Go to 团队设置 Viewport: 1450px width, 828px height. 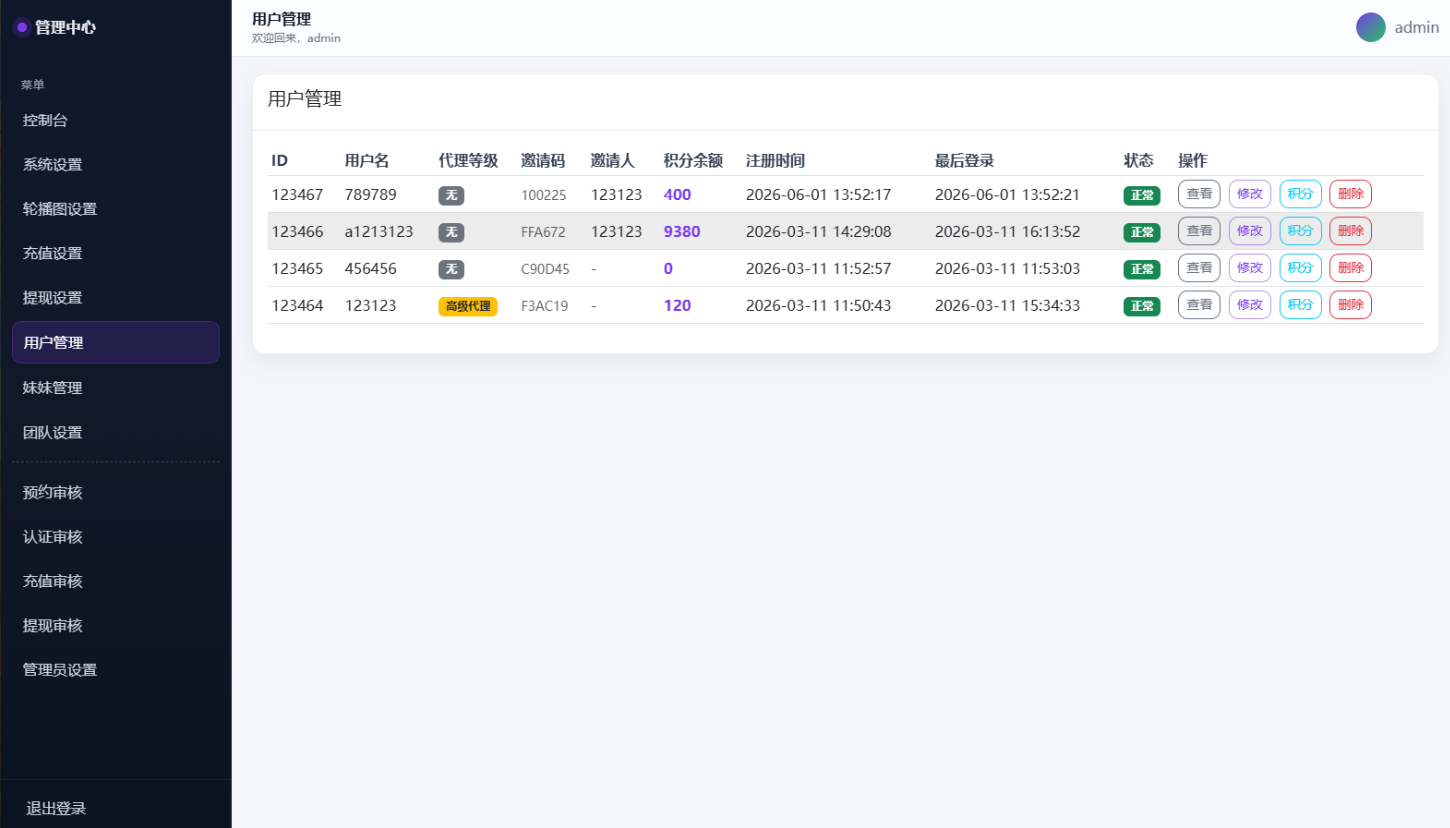pos(116,432)
